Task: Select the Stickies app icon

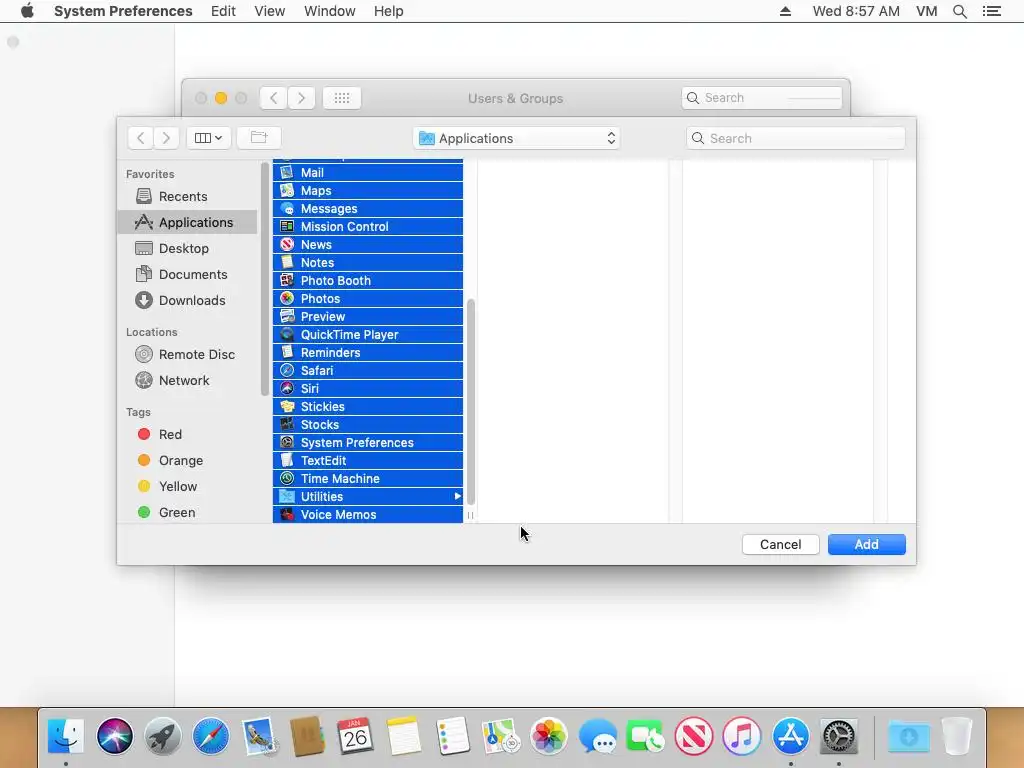Action: (287, 406)
